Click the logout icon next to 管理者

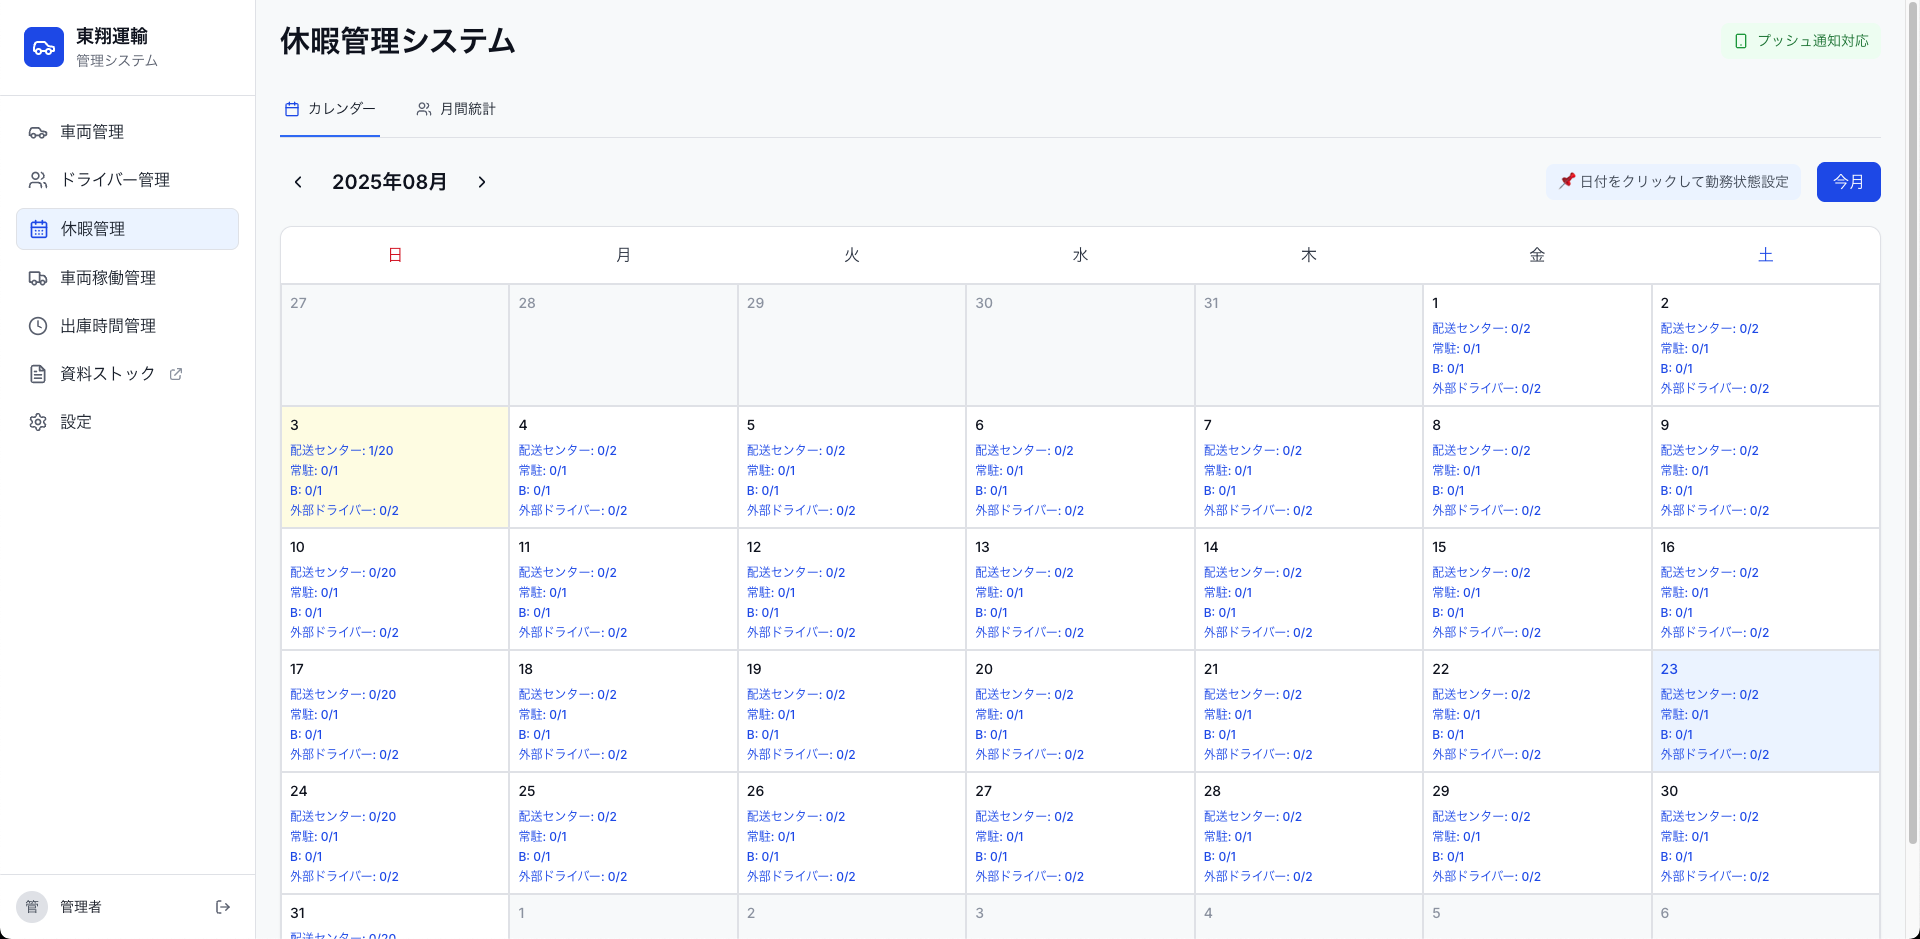tap(223, 907)
